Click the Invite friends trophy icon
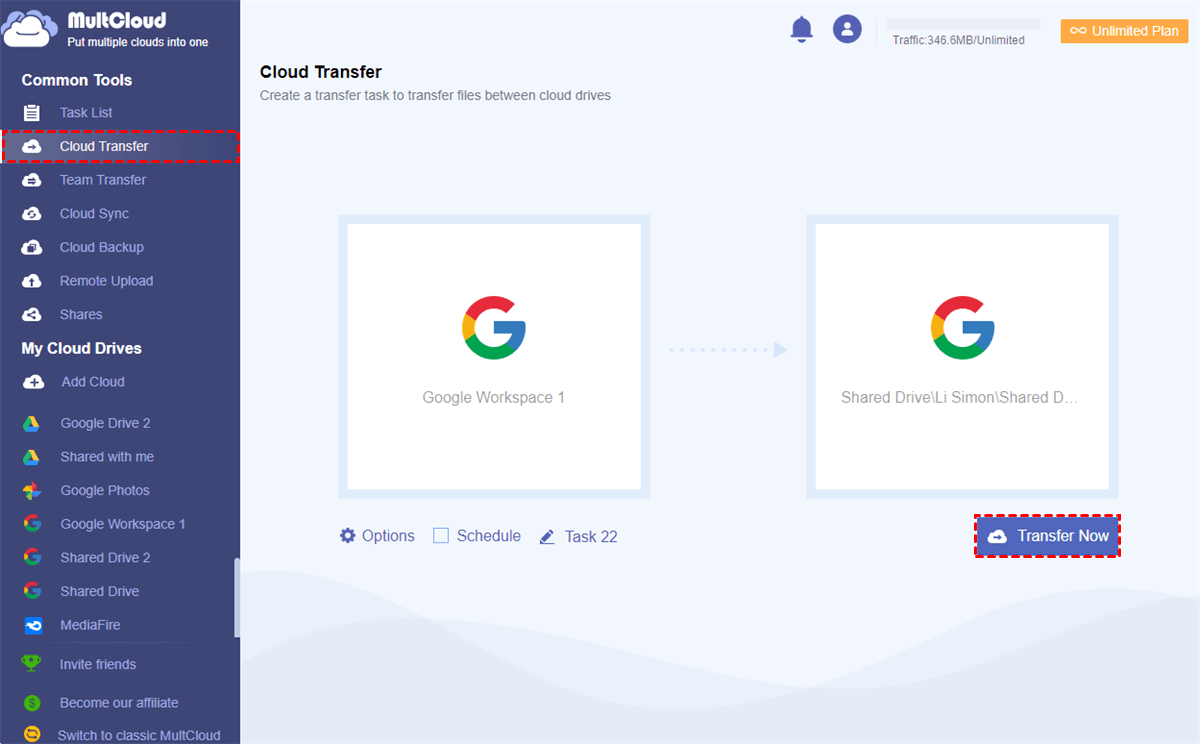This screenshot has height=744, width=1200. point(32,664)
